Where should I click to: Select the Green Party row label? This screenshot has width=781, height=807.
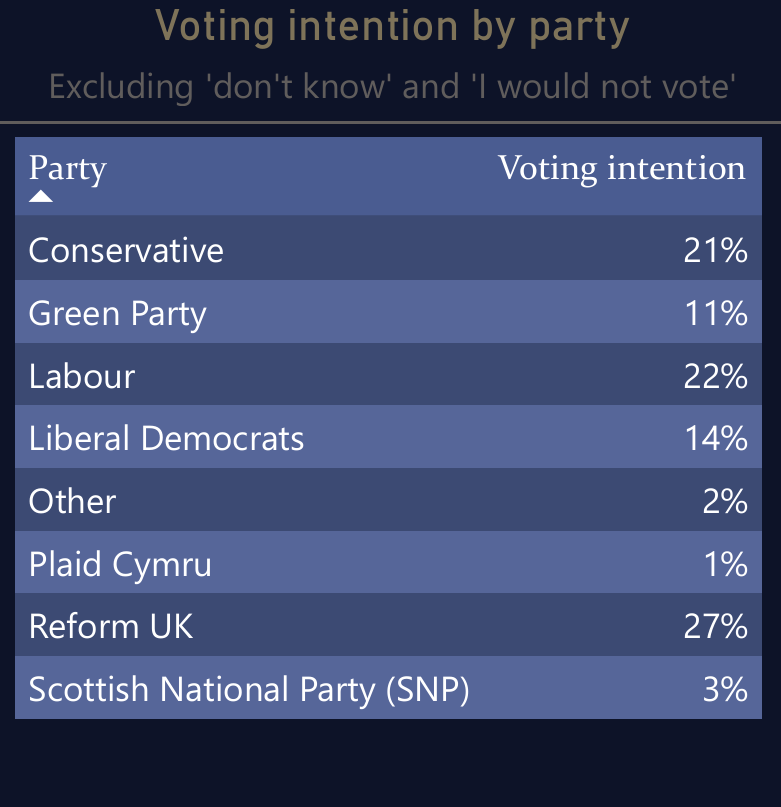(117, 313)
